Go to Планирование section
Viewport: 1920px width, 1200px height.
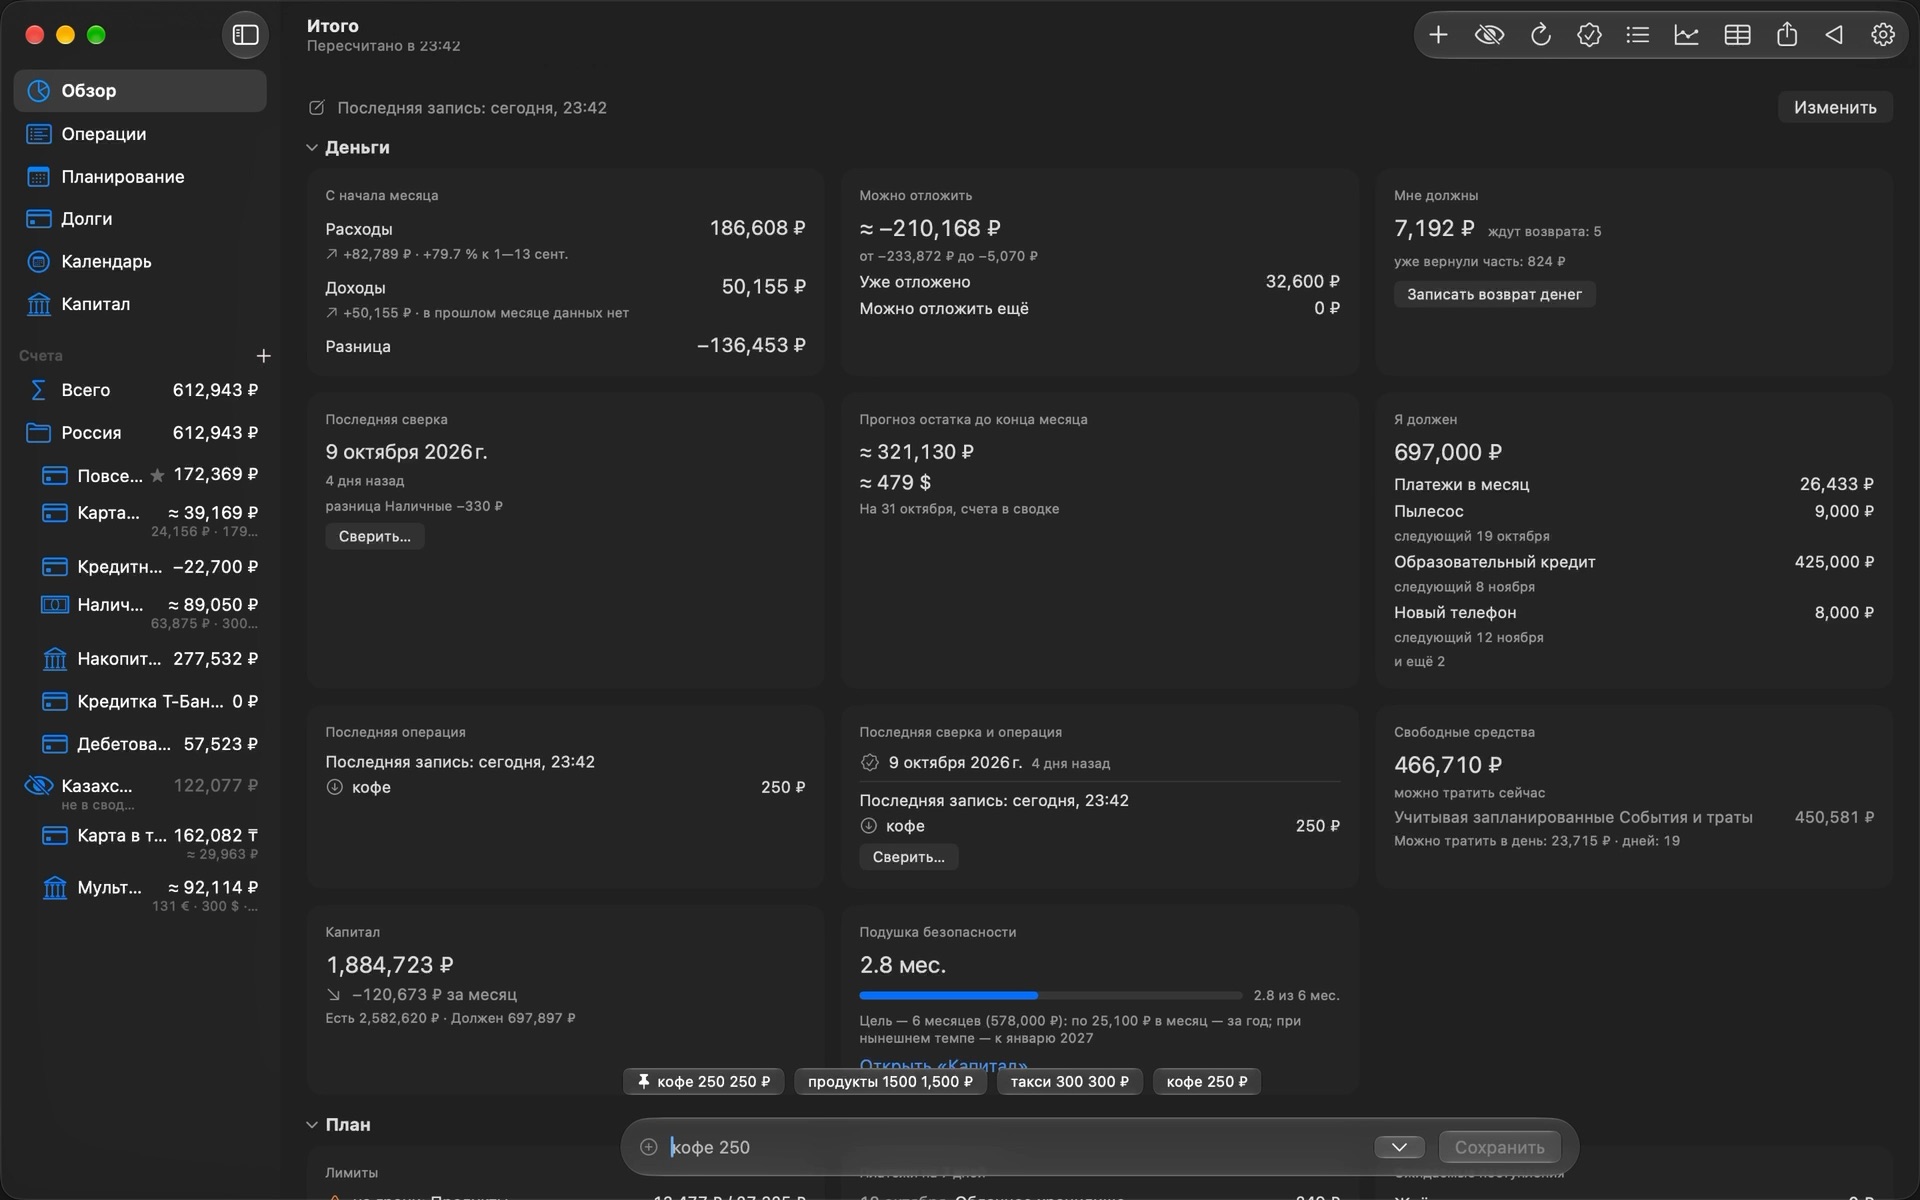click(140, 177)
